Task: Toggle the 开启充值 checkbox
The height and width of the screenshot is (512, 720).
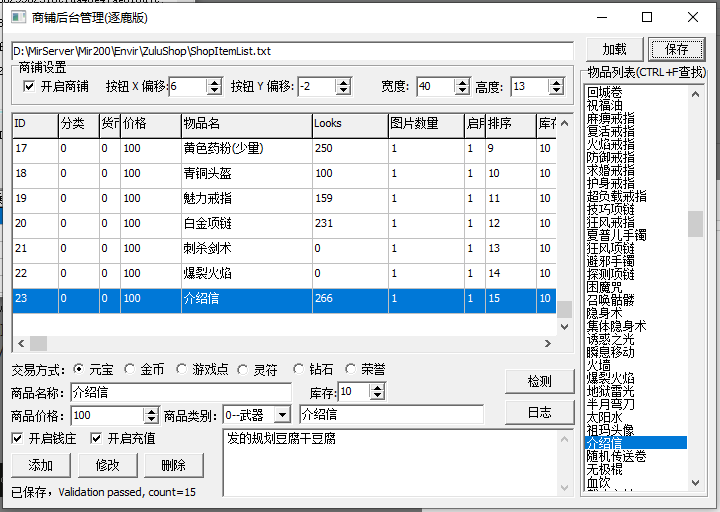Action: 96,439
